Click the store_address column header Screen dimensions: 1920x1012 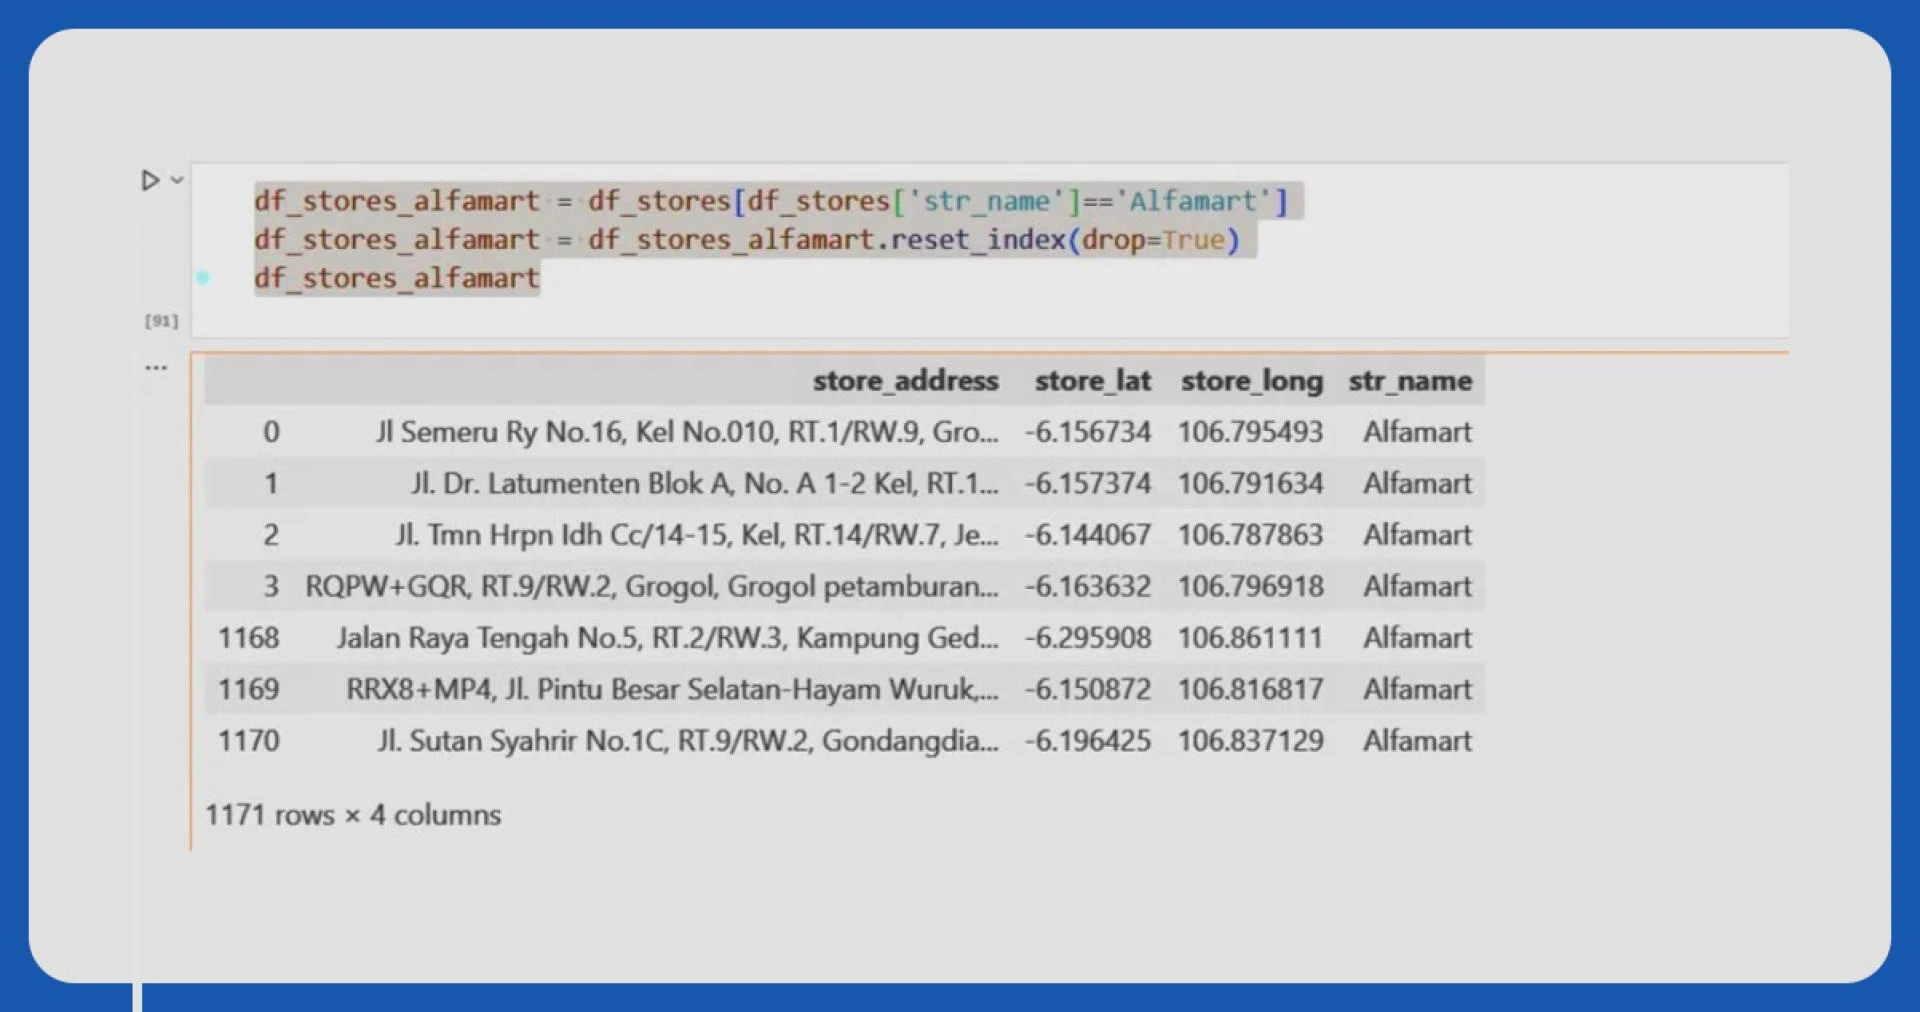click(905, 381)
